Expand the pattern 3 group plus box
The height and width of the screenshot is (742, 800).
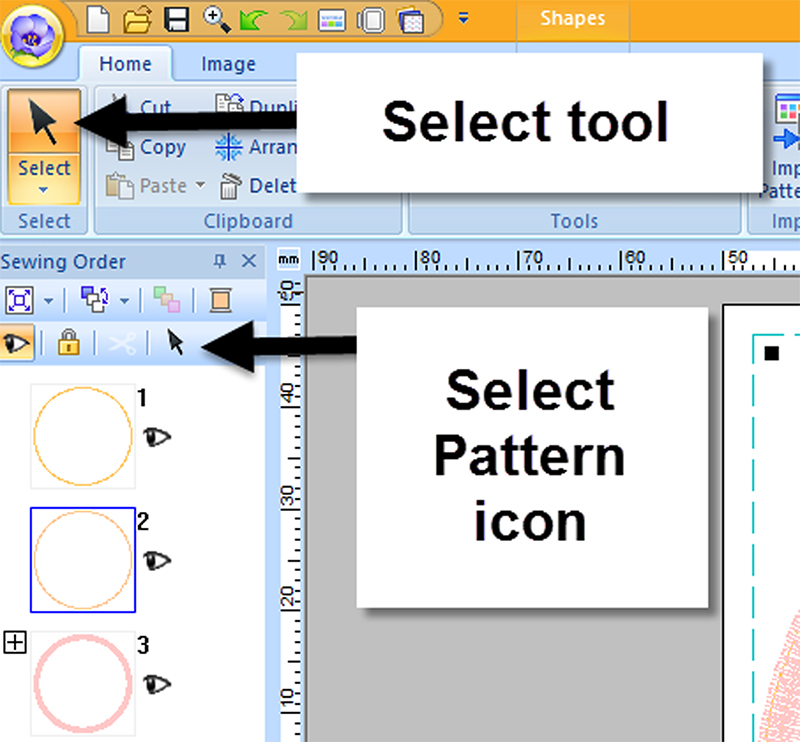tap(14, 643)
